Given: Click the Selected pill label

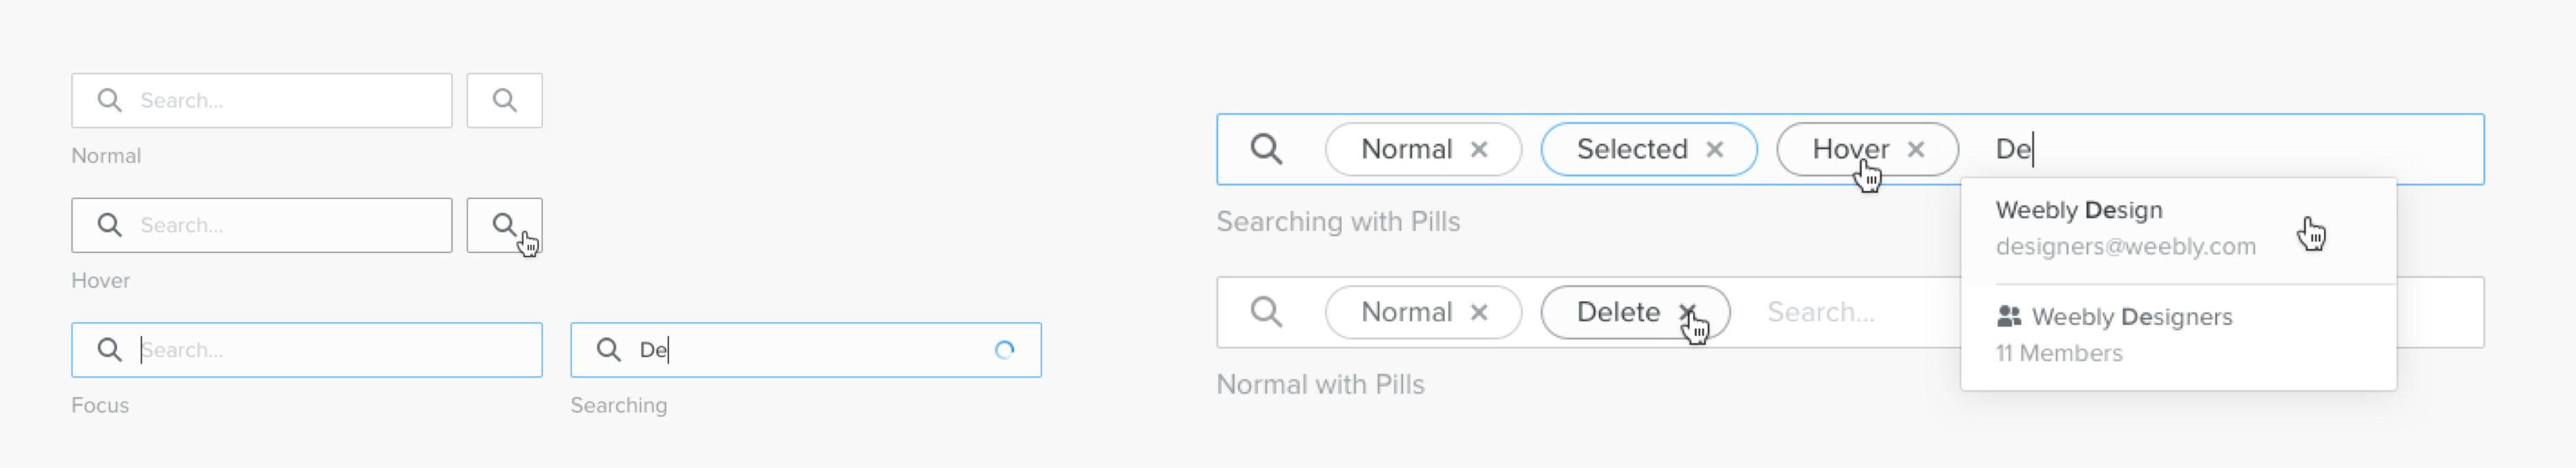Looking at the screenshot, I should 1631,150.
